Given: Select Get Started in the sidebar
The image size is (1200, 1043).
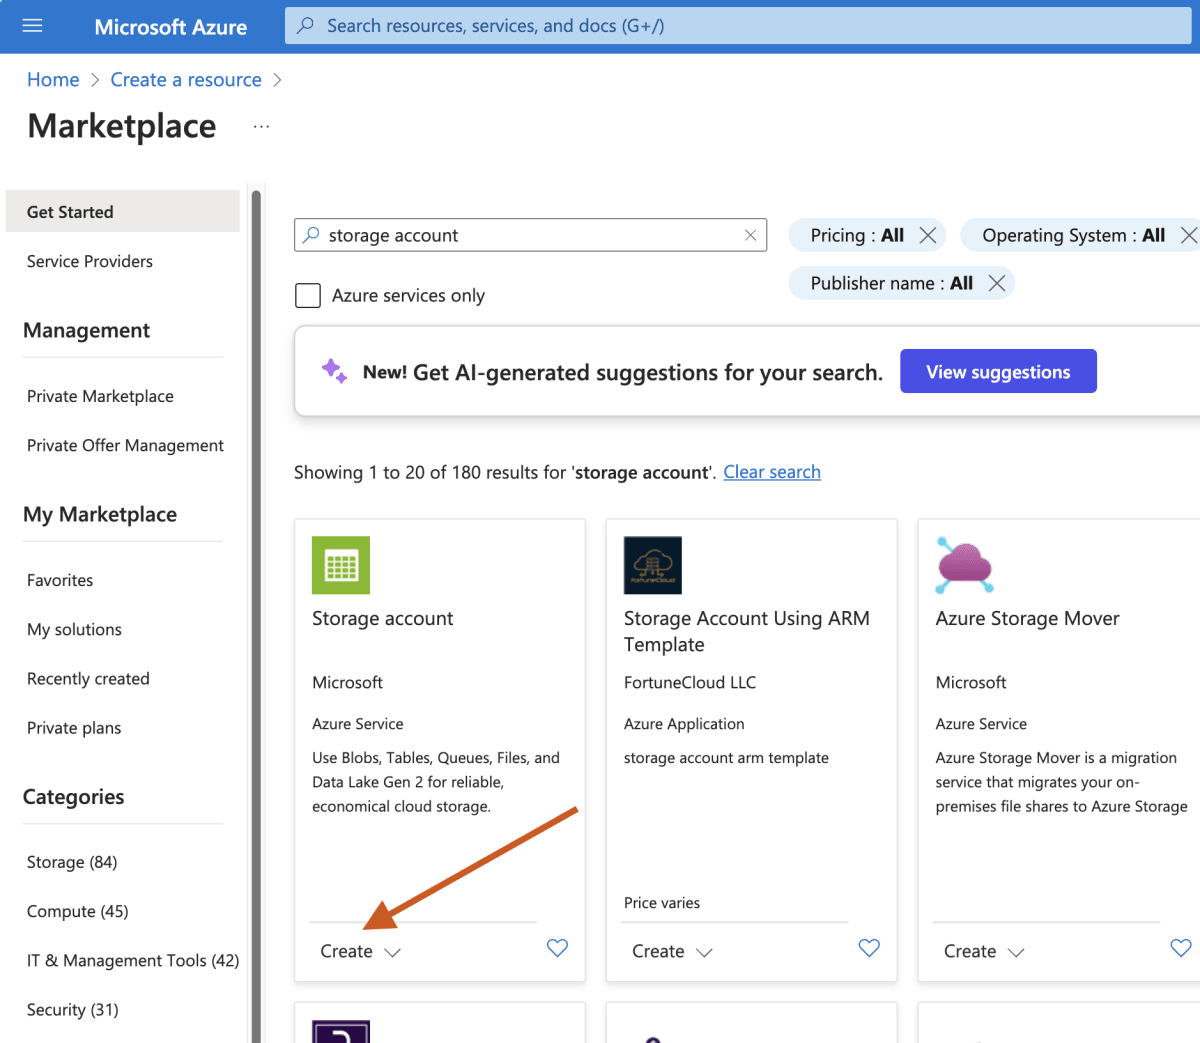Looking at the screenshot, I should [123, 211].
